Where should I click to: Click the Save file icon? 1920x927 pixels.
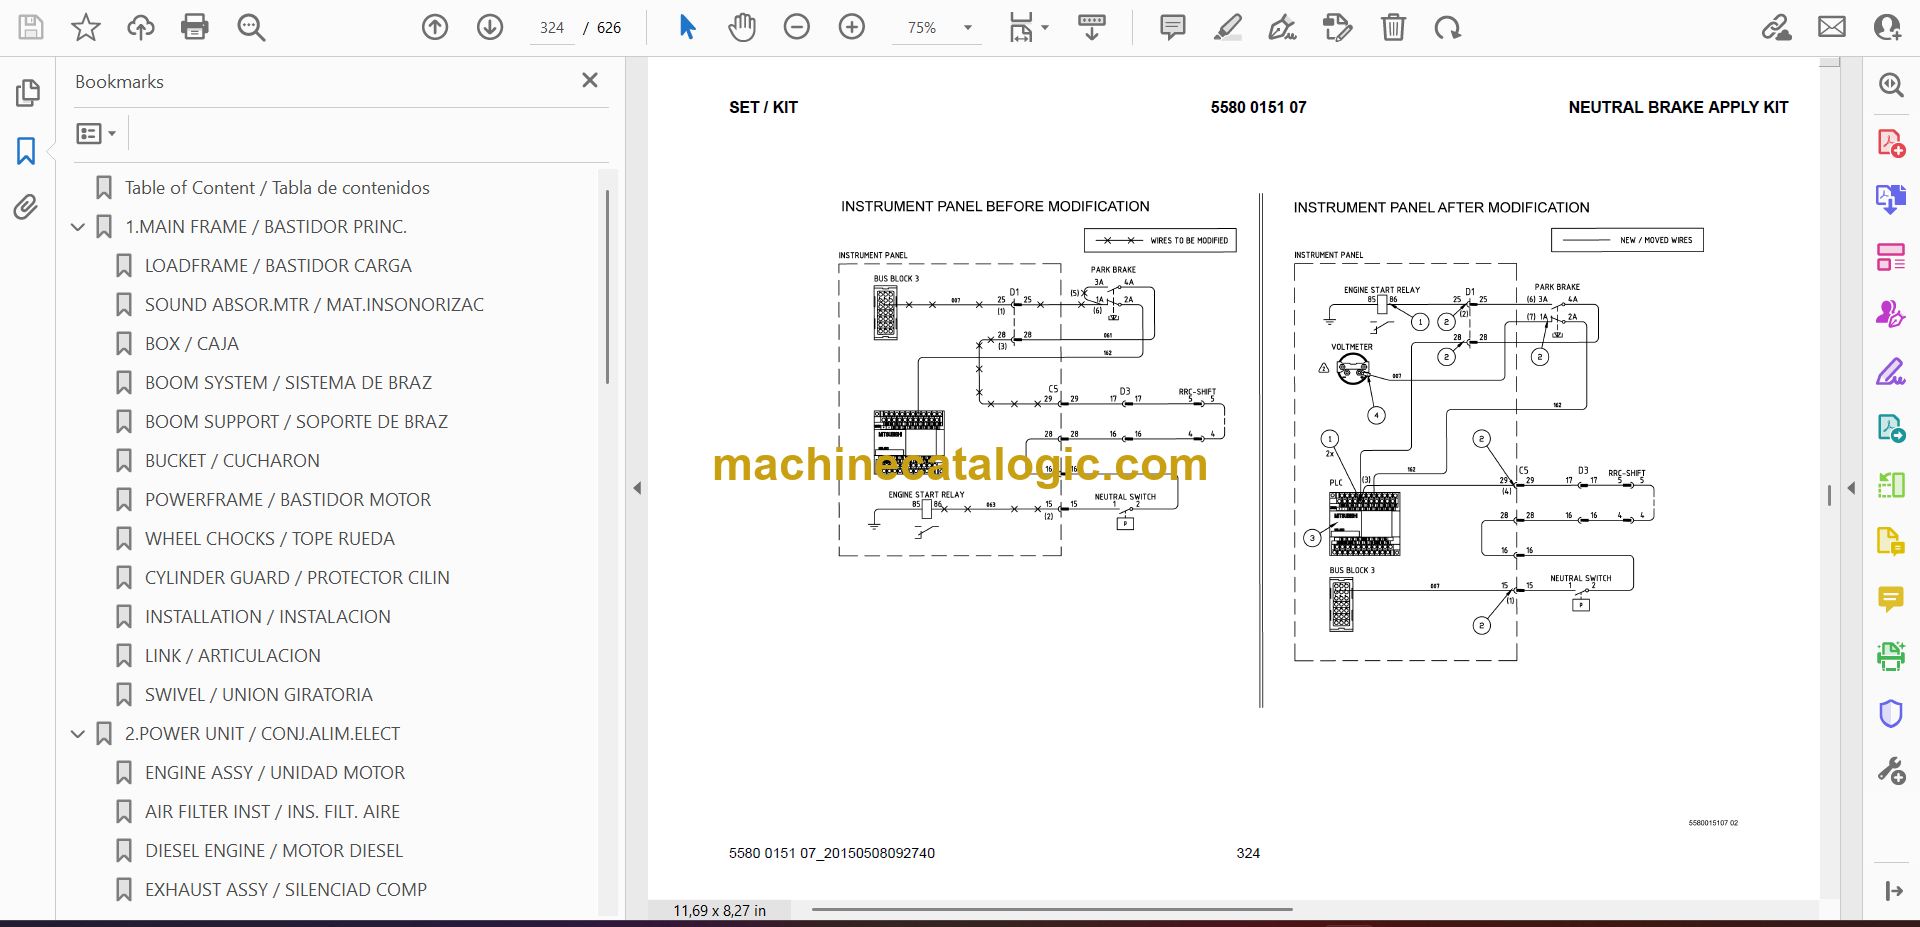(x=31, y=27)
